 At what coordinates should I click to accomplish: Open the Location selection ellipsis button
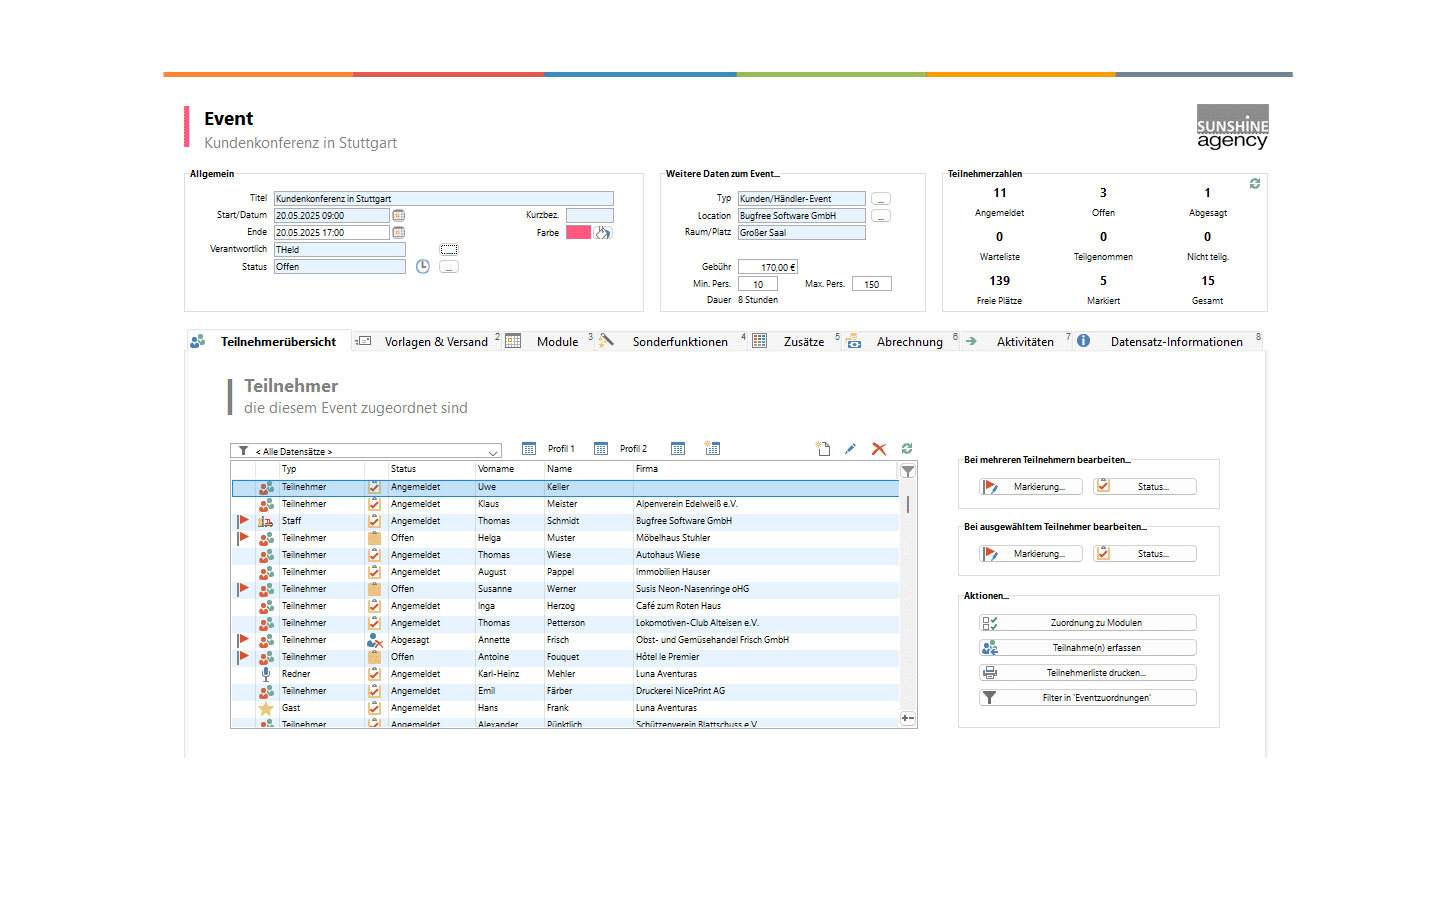tap(880, 216)
